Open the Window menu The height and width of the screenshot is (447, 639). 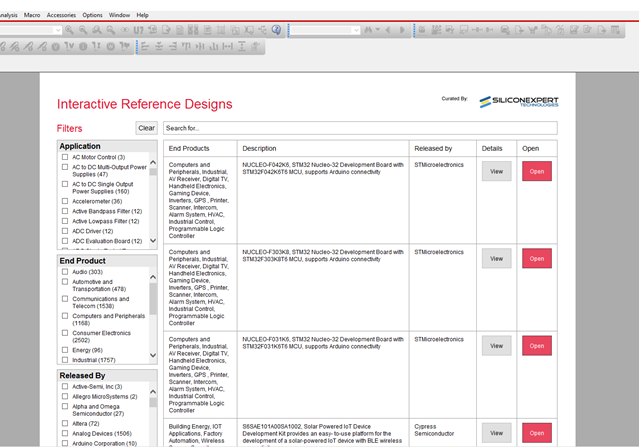tap(119, 15)
